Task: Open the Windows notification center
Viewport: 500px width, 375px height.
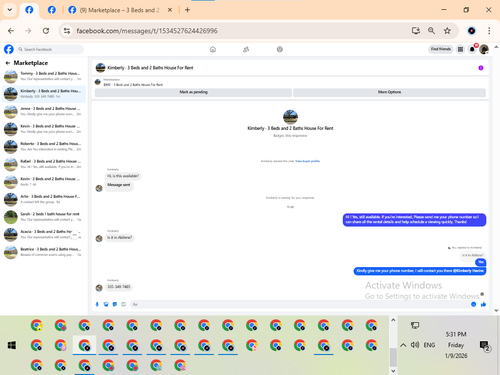Action: click(x=484, y=345)
